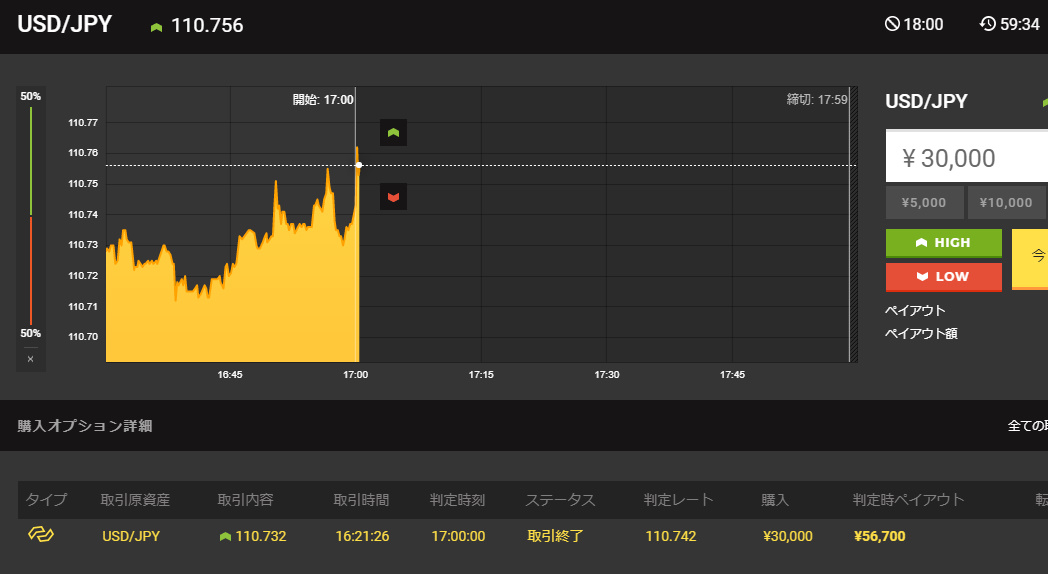Click the green up-arrow marker on chart
1048x574 pixels.
coord(393,132)
